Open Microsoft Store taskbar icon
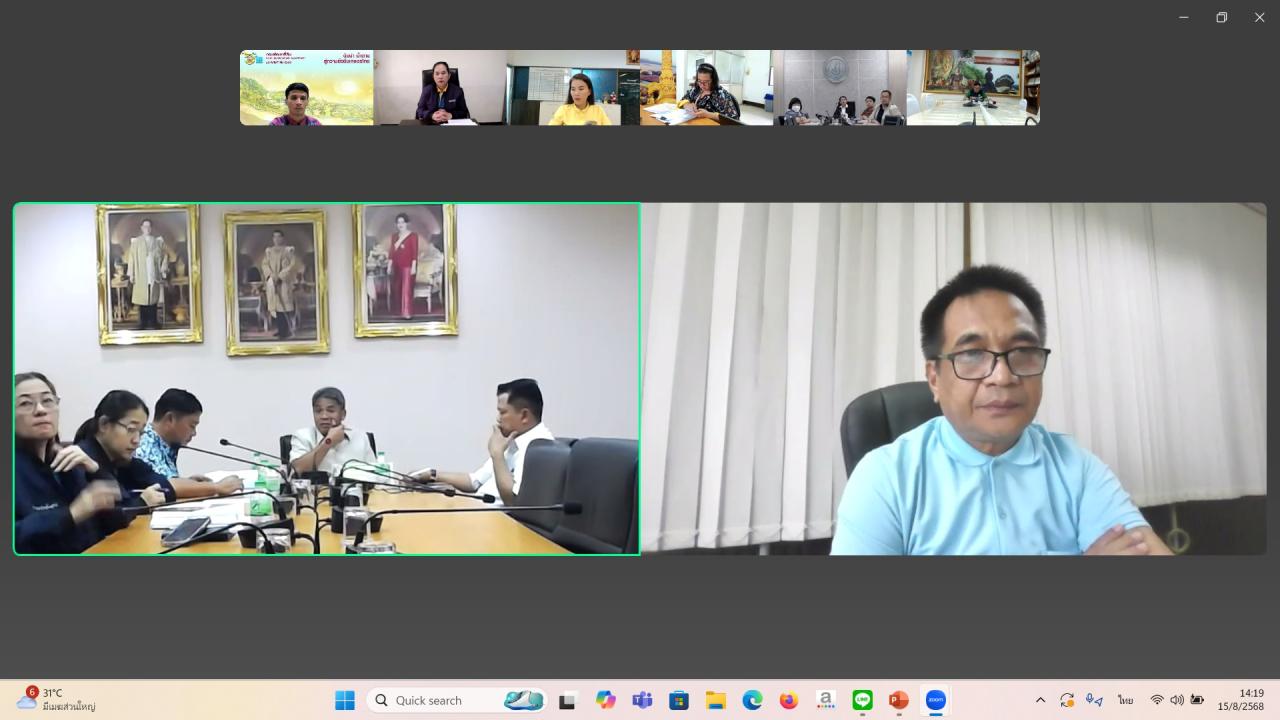Viewport: 1280px width, 720px height. [x=679, y=700]
